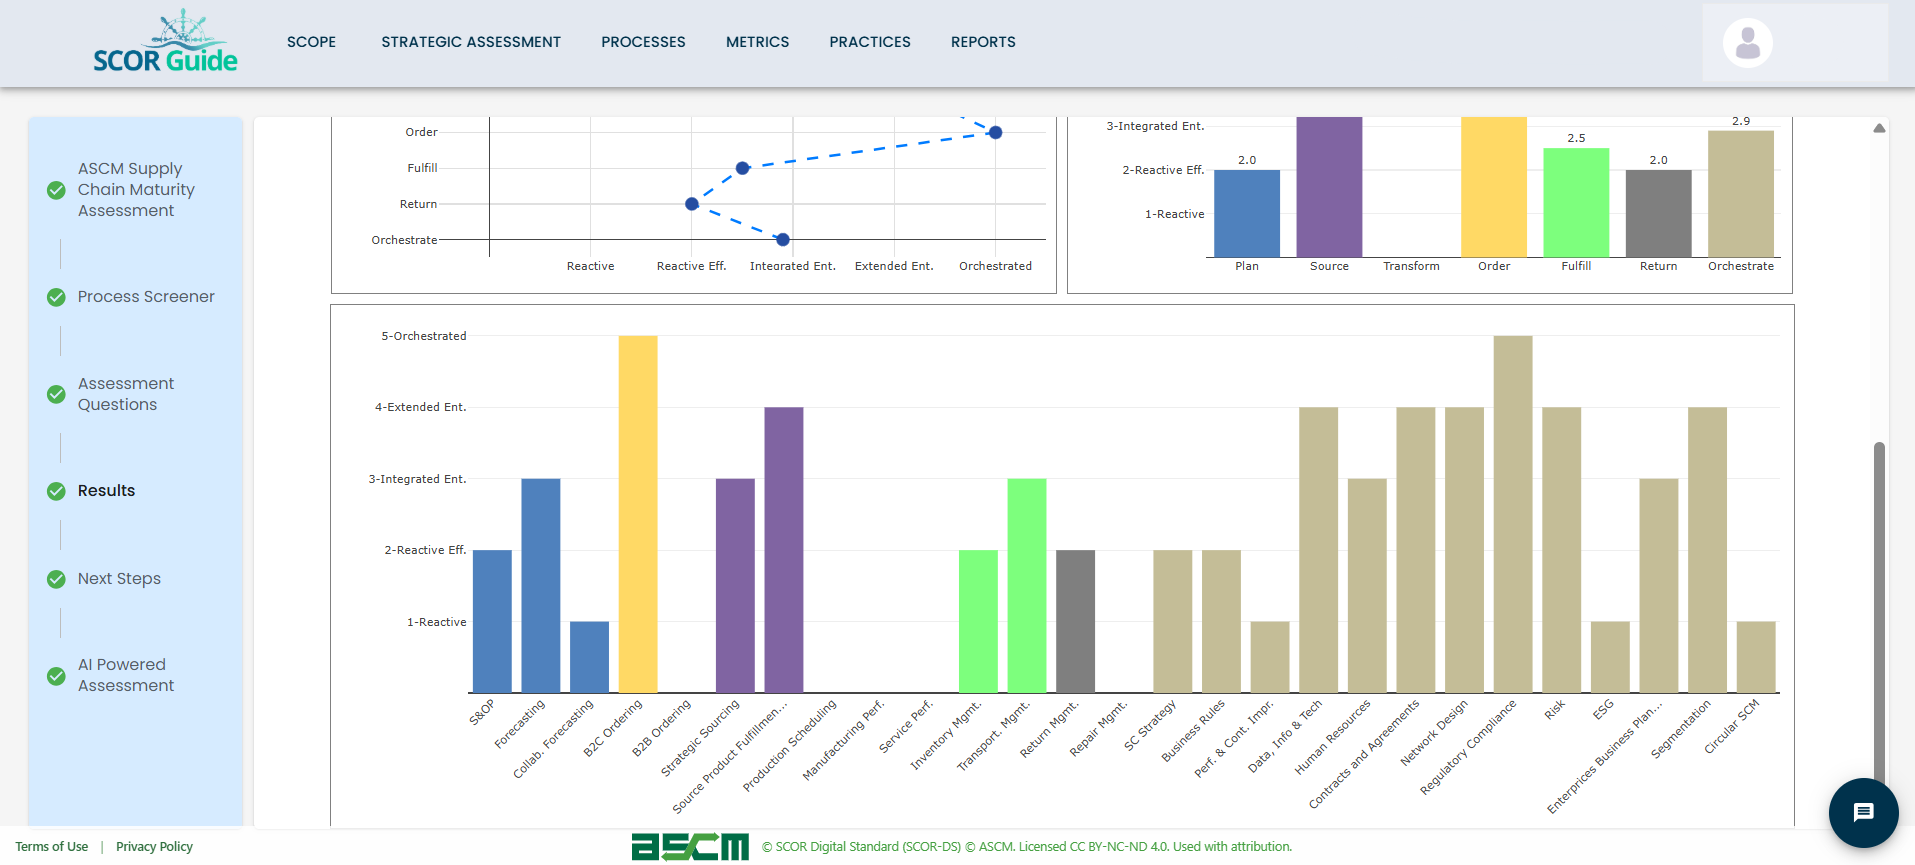
Task: Open the AI Powered Assessment step
Action: click(x=126, y=675)
